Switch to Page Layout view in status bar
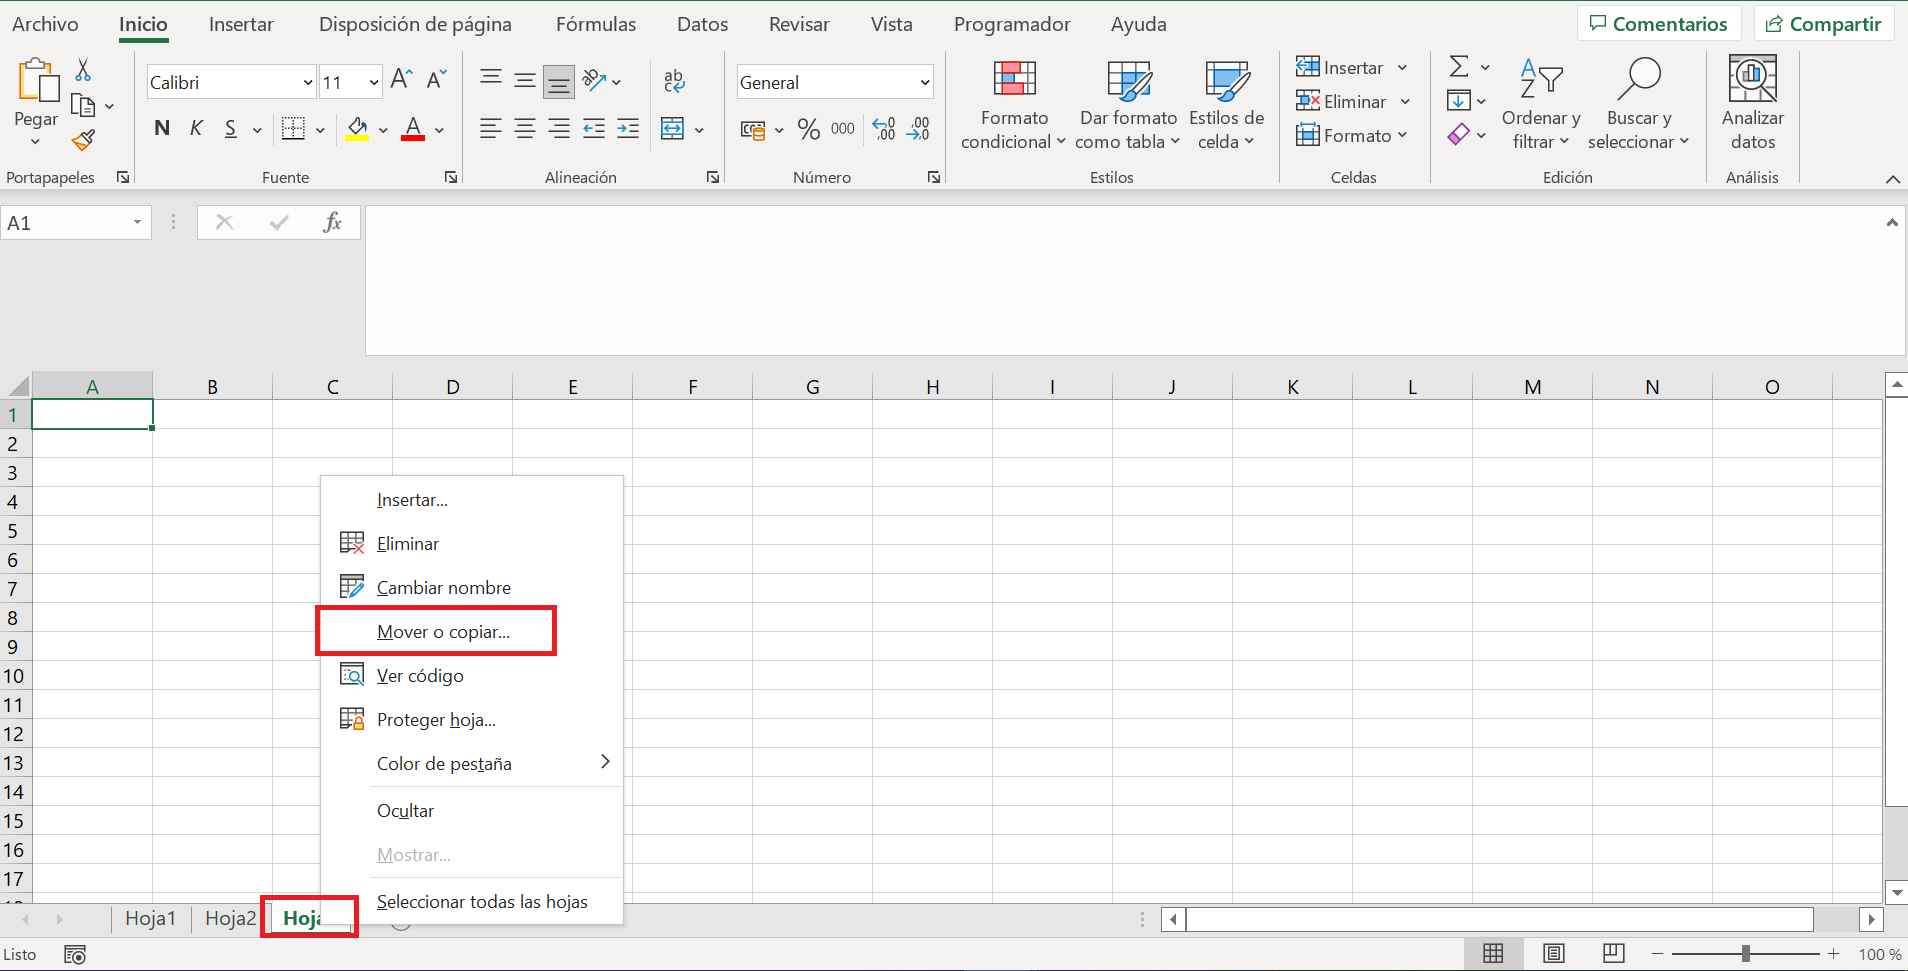The width and height of the screenshot is (1908, 971). click(1553, 954)
